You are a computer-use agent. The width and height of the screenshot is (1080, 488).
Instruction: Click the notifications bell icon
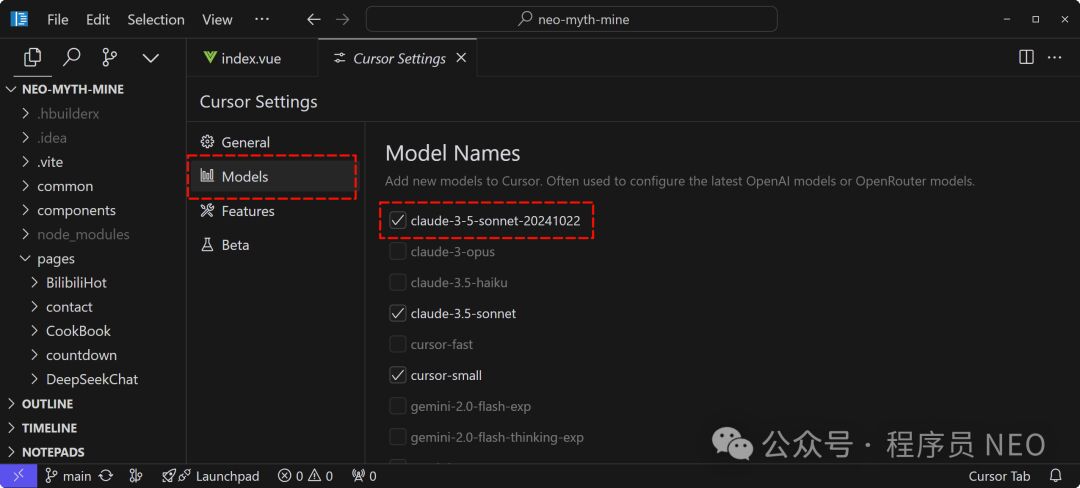click(1056, 476)
